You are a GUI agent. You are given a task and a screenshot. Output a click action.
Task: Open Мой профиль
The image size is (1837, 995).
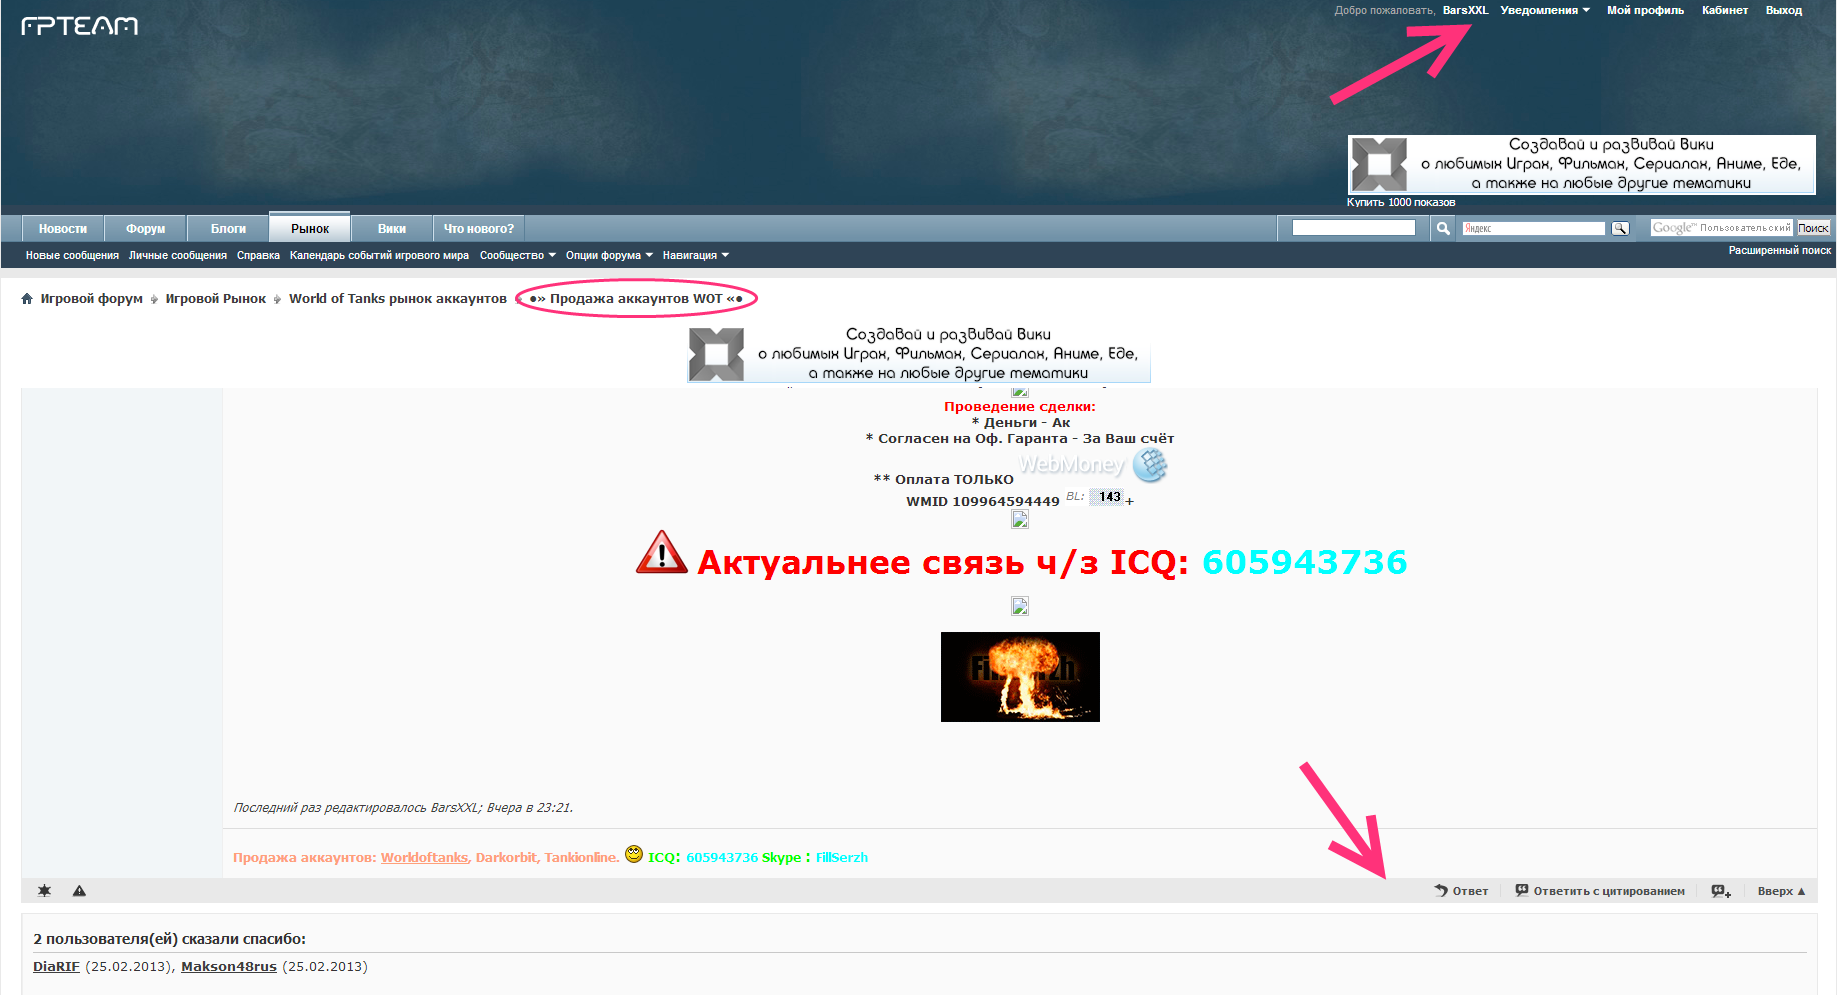click(1645, 10)
